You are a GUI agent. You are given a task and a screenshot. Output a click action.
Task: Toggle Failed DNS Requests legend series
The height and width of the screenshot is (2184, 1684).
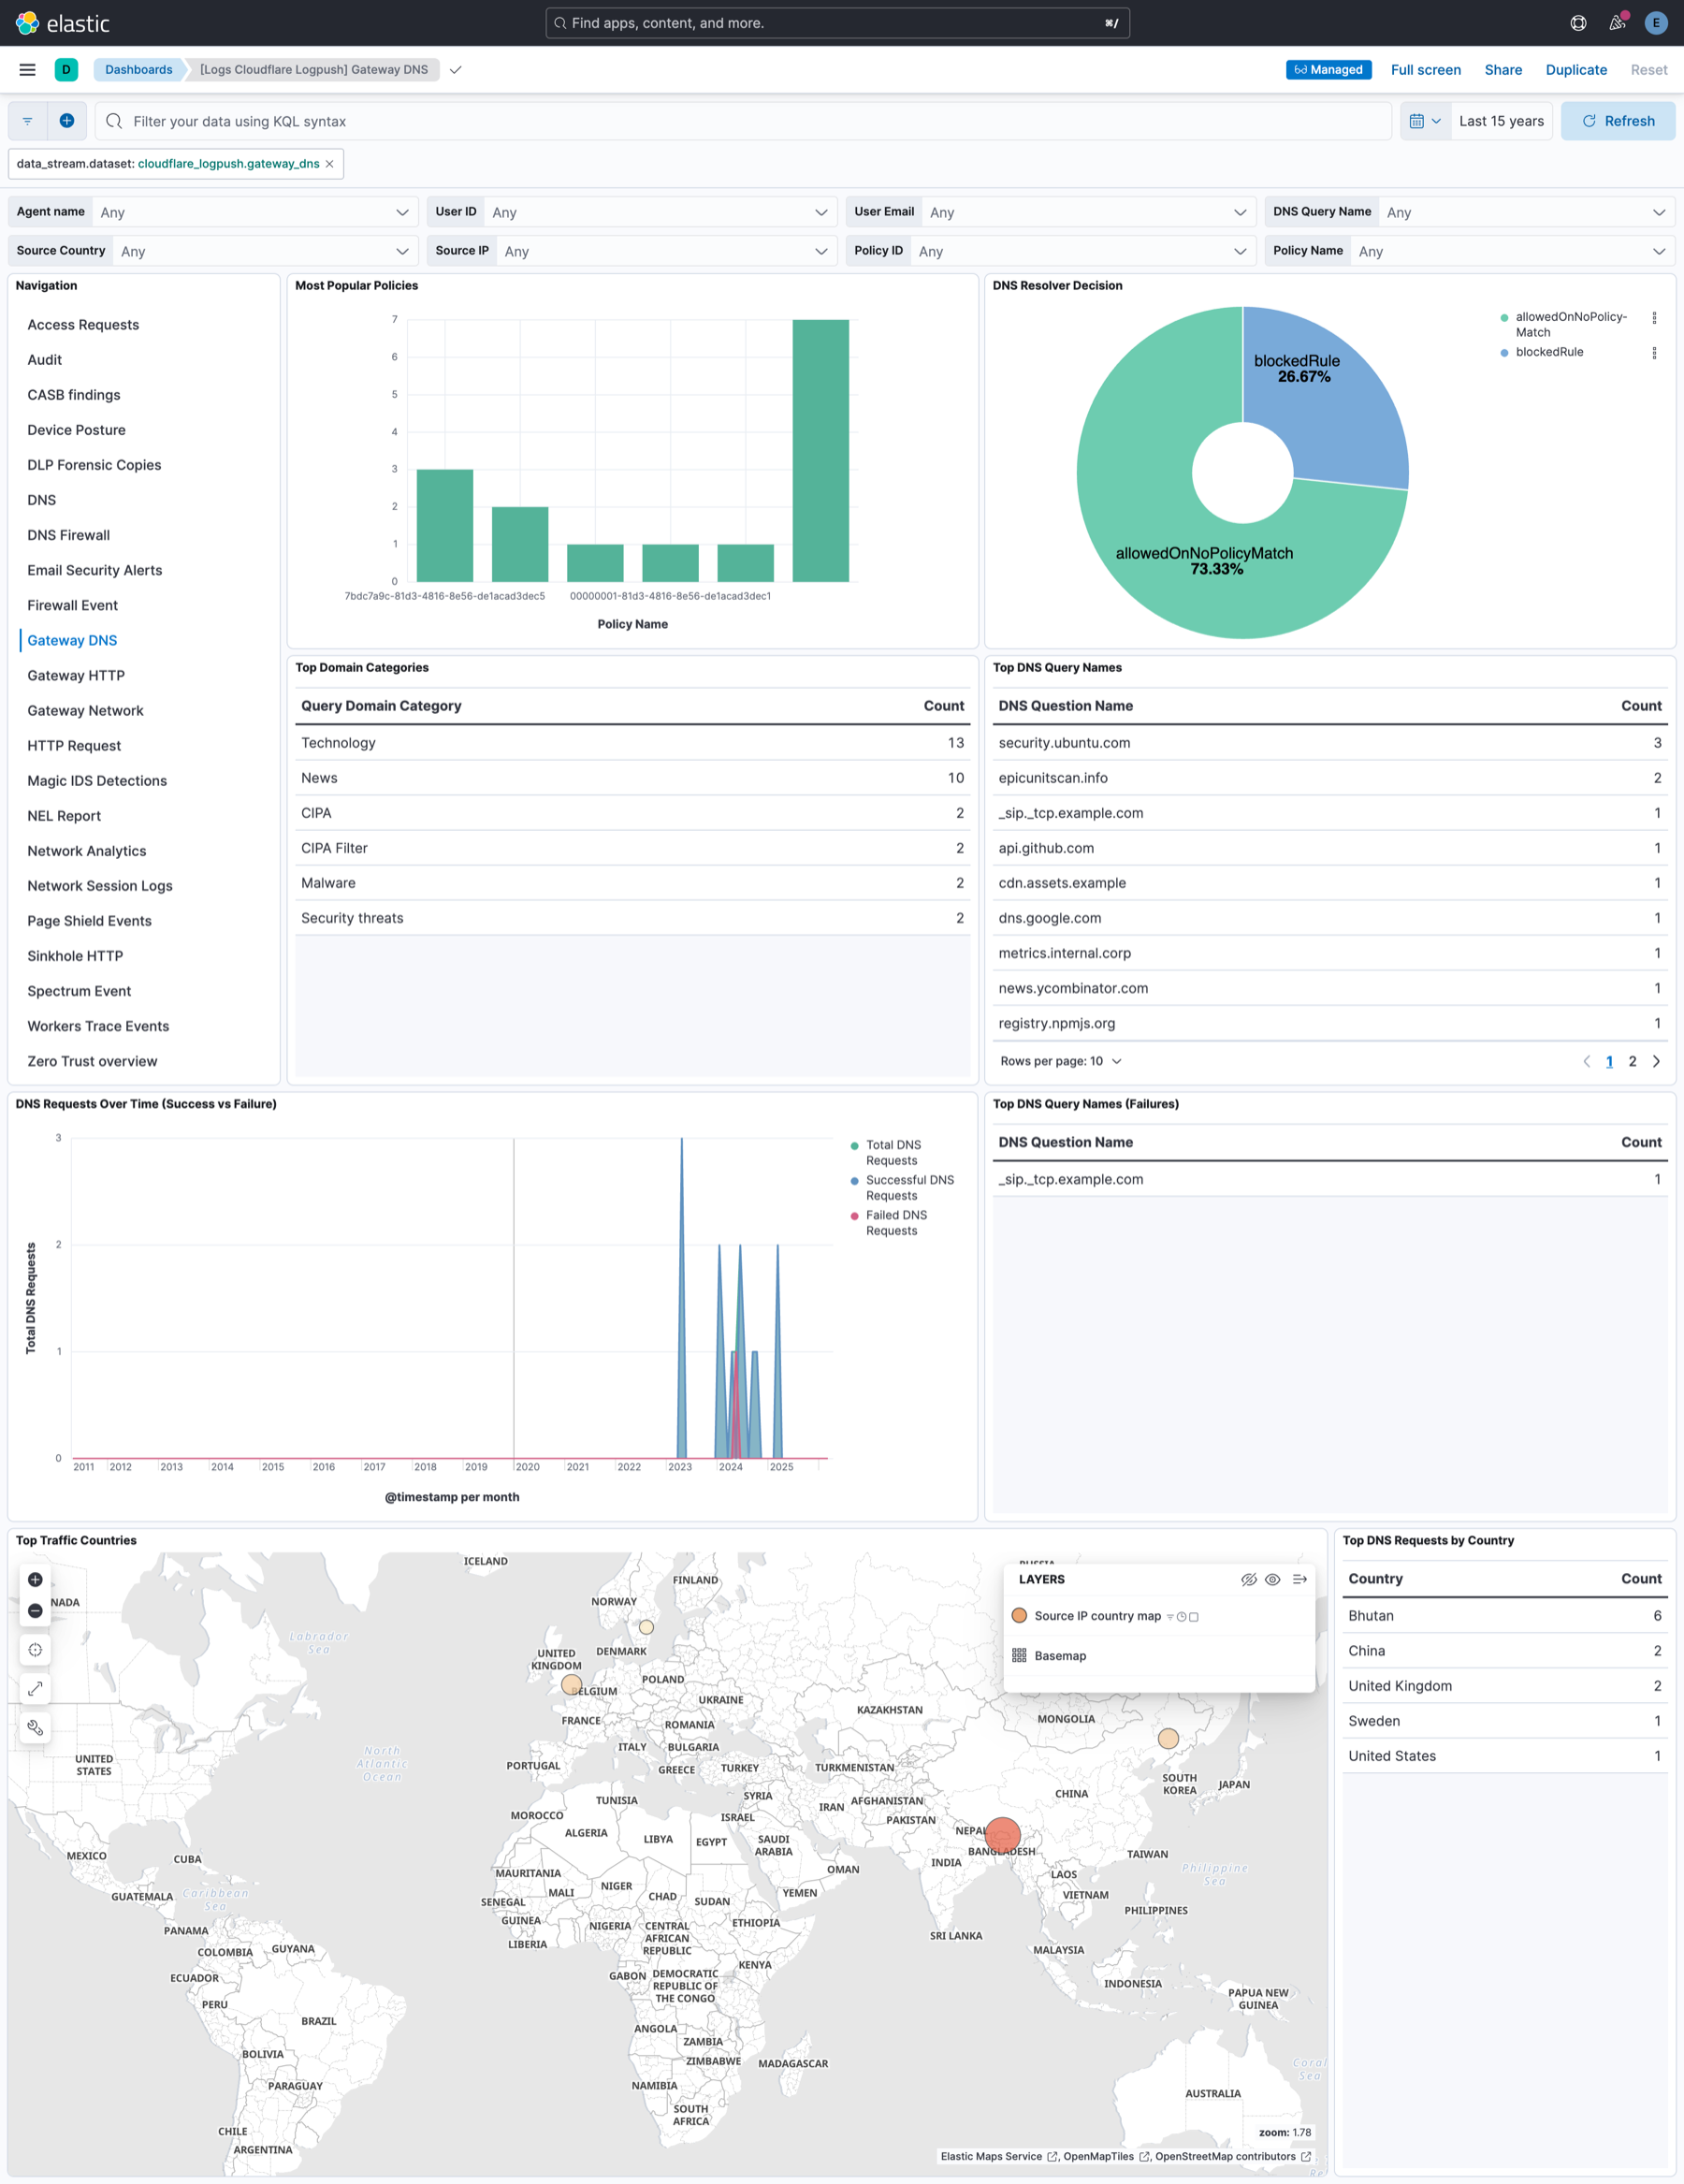click(896, 1223)
